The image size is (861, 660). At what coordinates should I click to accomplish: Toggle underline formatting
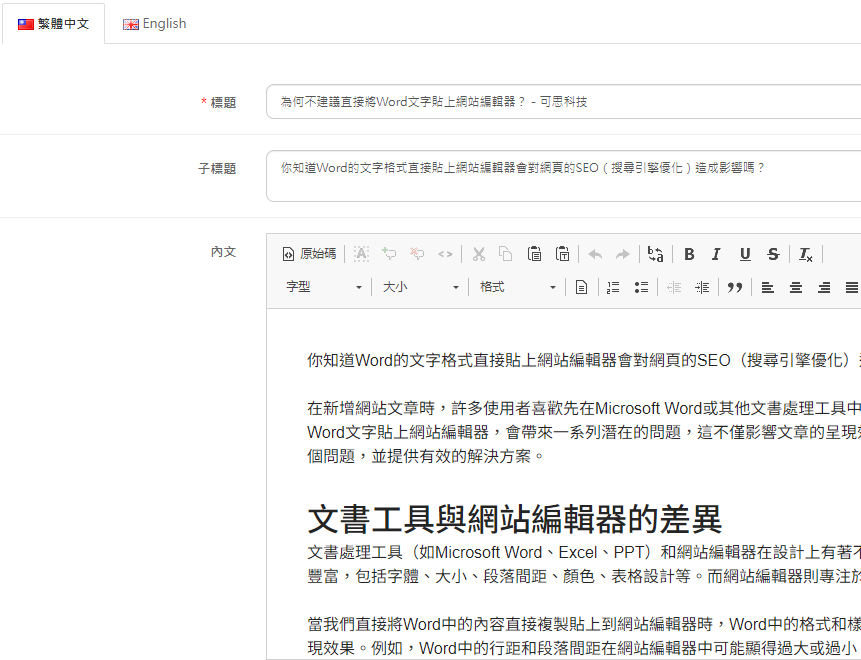pos(745,253)
